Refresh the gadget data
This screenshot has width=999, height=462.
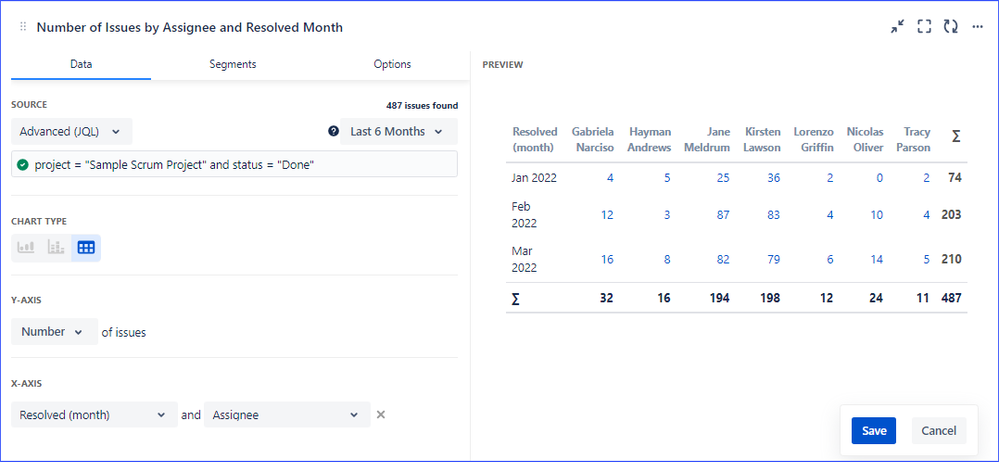pyautogui.click(x=951, y=27)
